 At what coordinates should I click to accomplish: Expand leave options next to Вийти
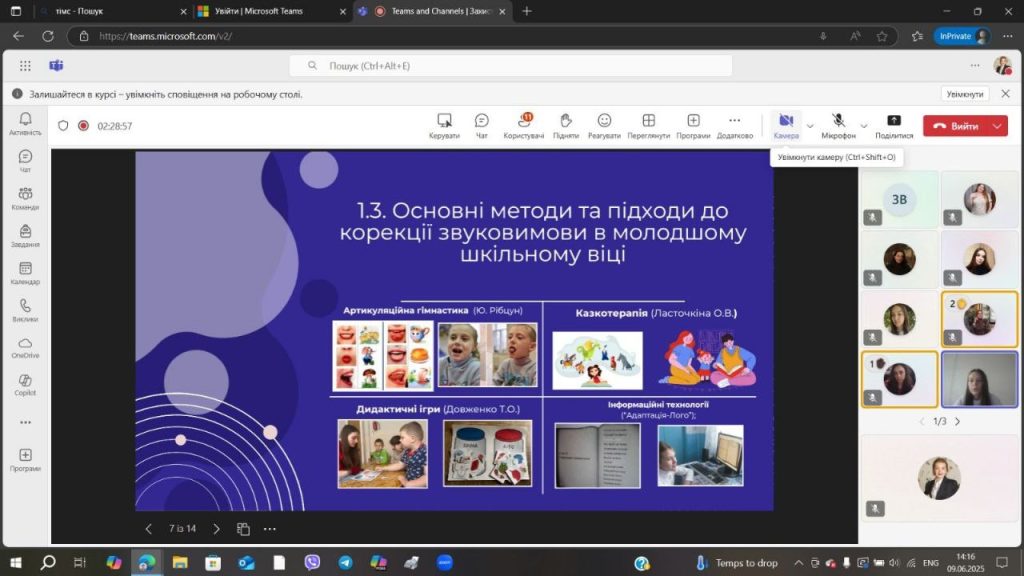point(997,126)
